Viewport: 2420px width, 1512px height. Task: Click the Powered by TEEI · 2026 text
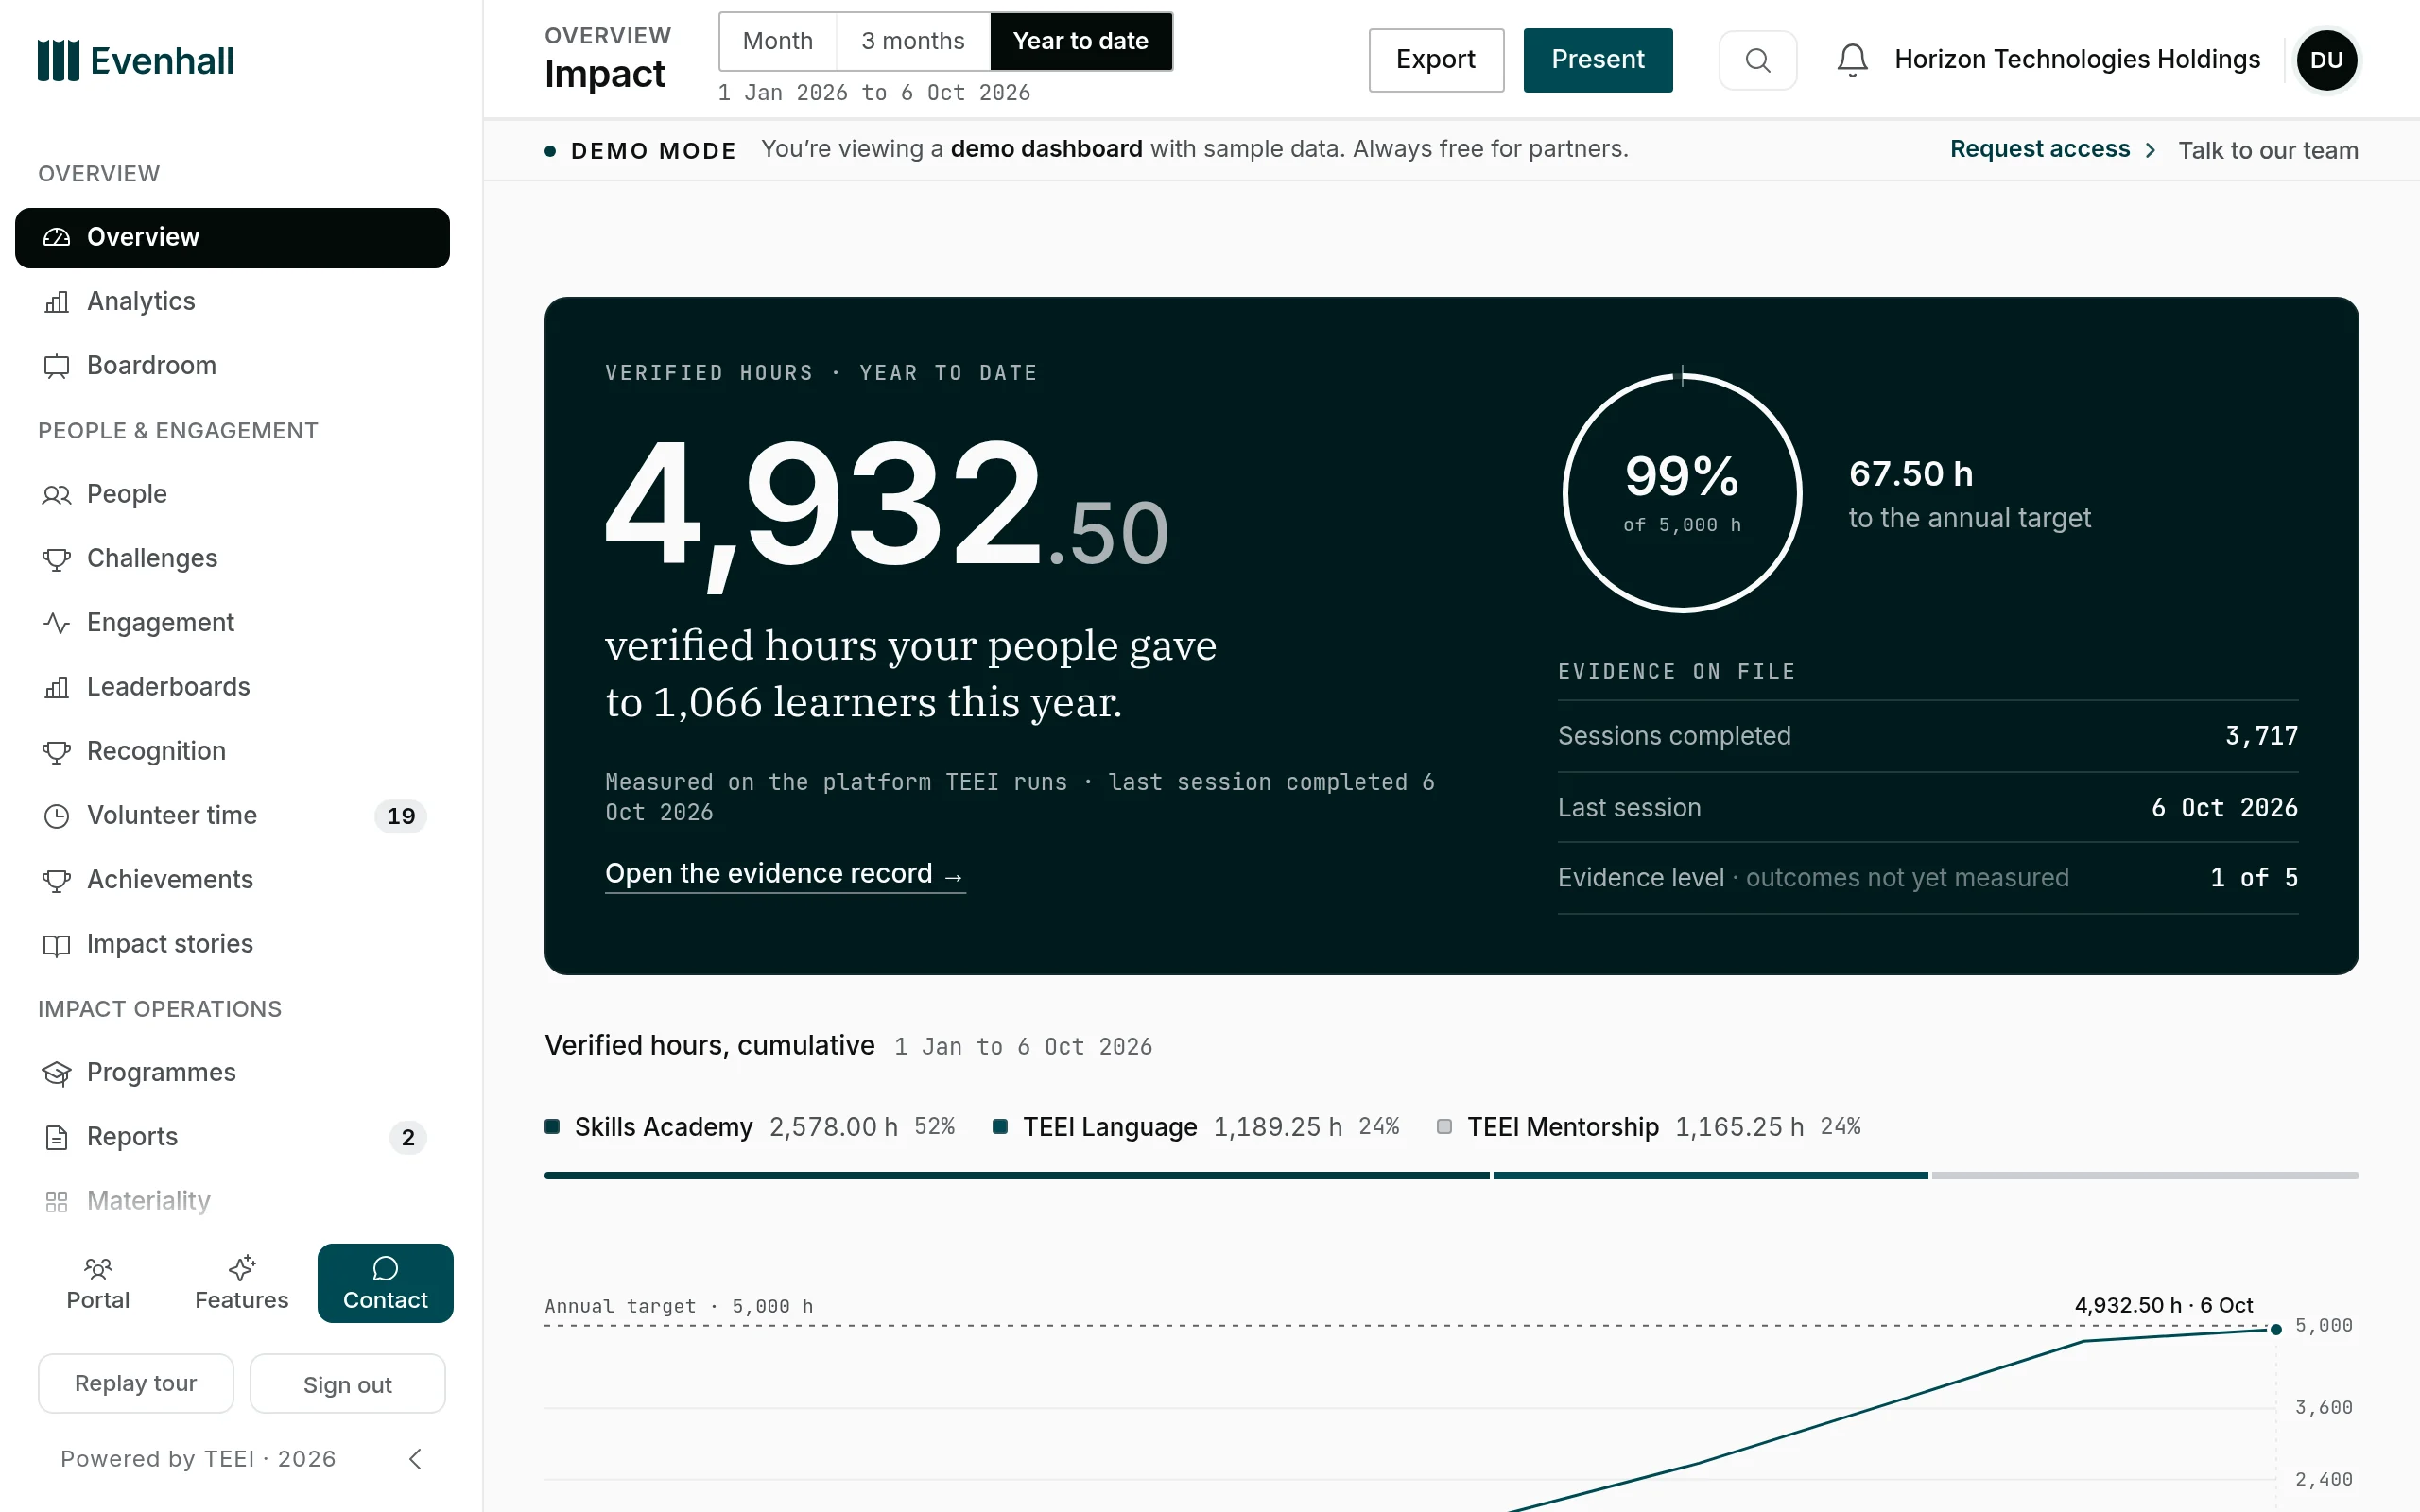coord(198,1459)
